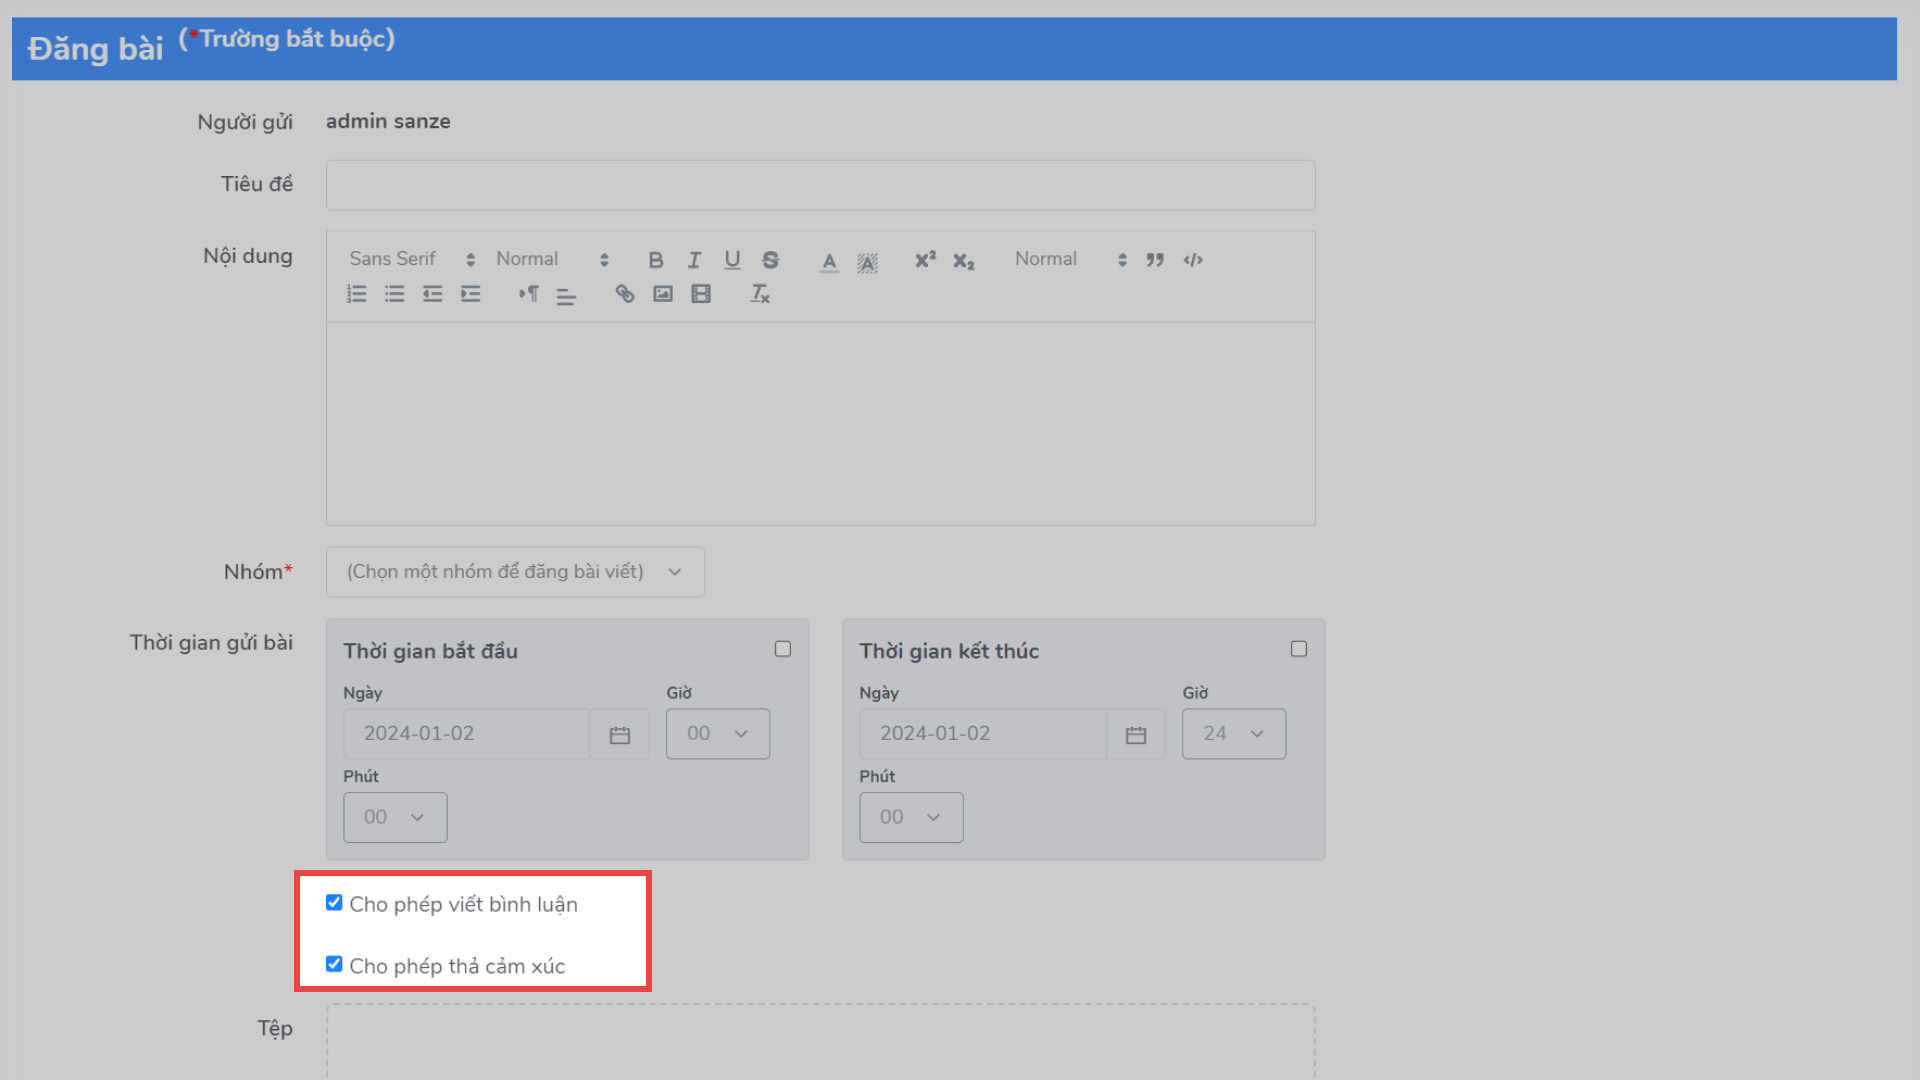Open the Normal size dropdown beside Sans Serif
The image size is (1920, 1080).
[552, 259]
